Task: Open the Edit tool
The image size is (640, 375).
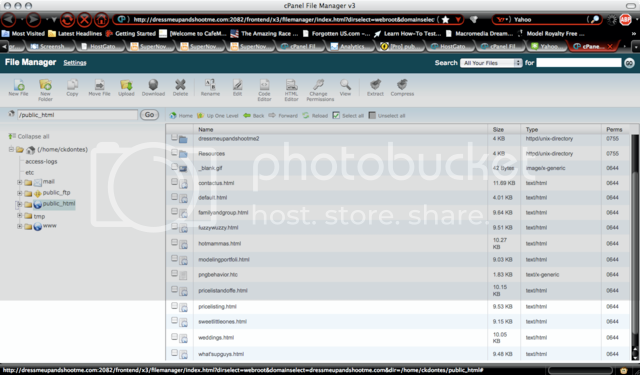Action: (x=238, y=87)
